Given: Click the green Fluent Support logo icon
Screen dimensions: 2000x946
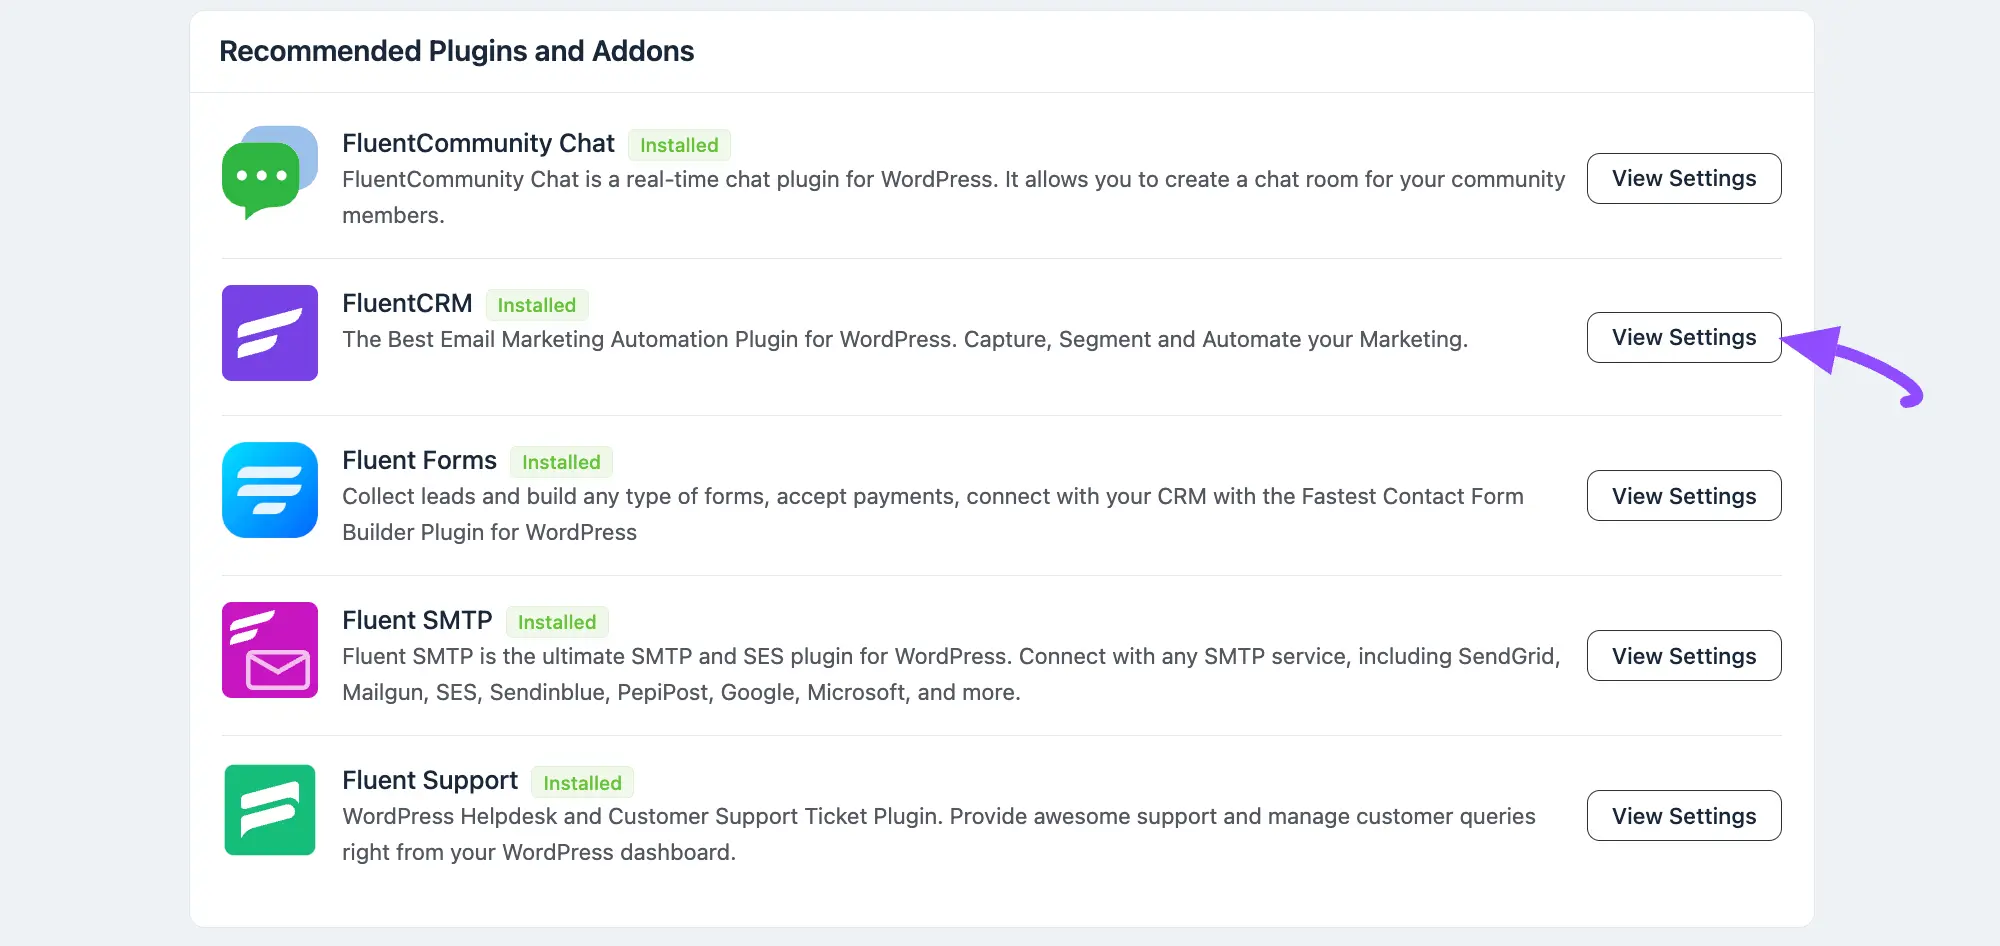Looking at the screenshot, I should click(270, 810).
